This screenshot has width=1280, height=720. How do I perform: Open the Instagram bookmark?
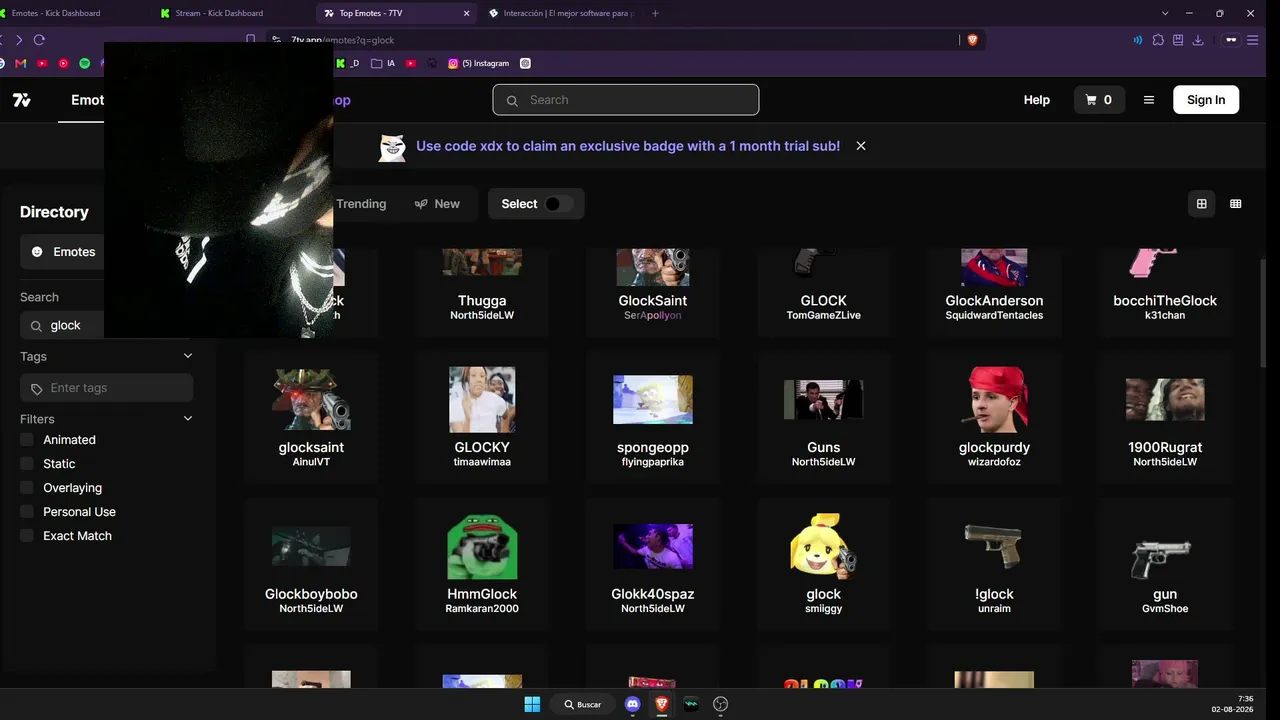click(479, 63)
